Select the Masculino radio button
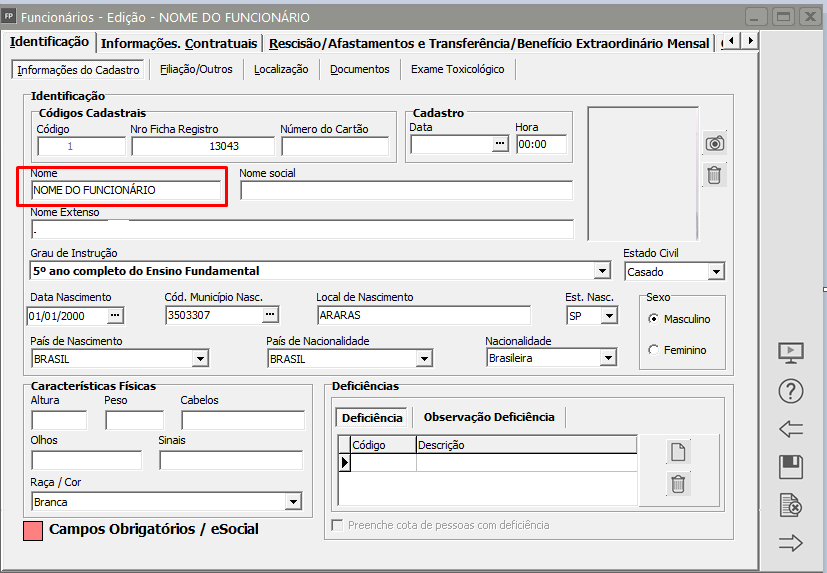Screen dimensions: 827x573 [654, 319]
